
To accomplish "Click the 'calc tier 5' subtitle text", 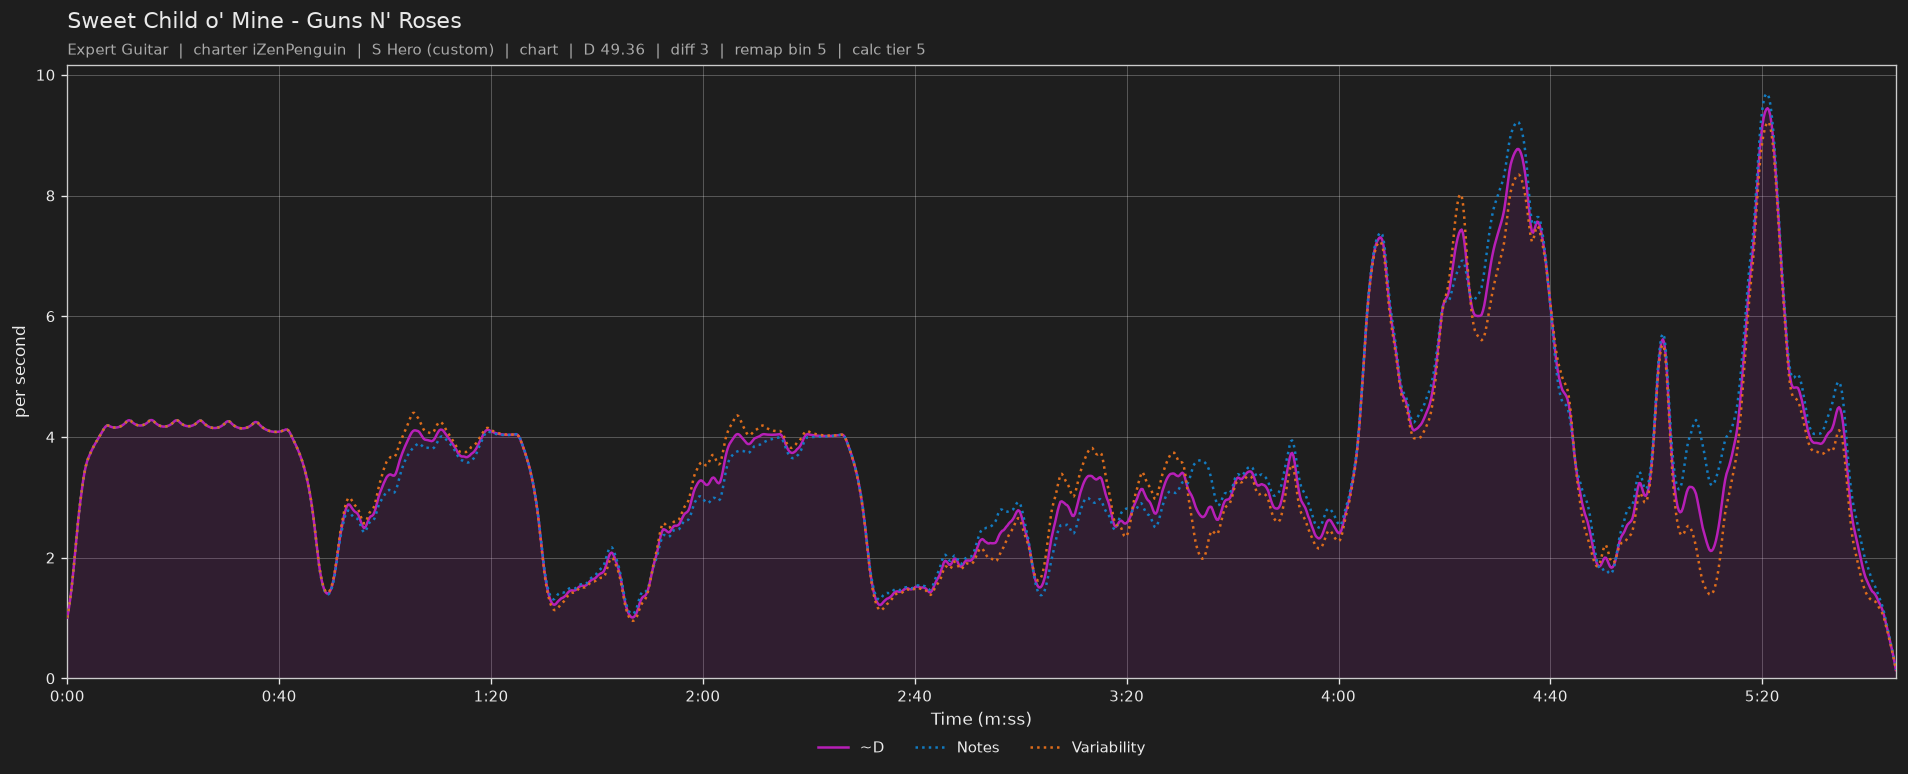I will click(x=888, y=49).
